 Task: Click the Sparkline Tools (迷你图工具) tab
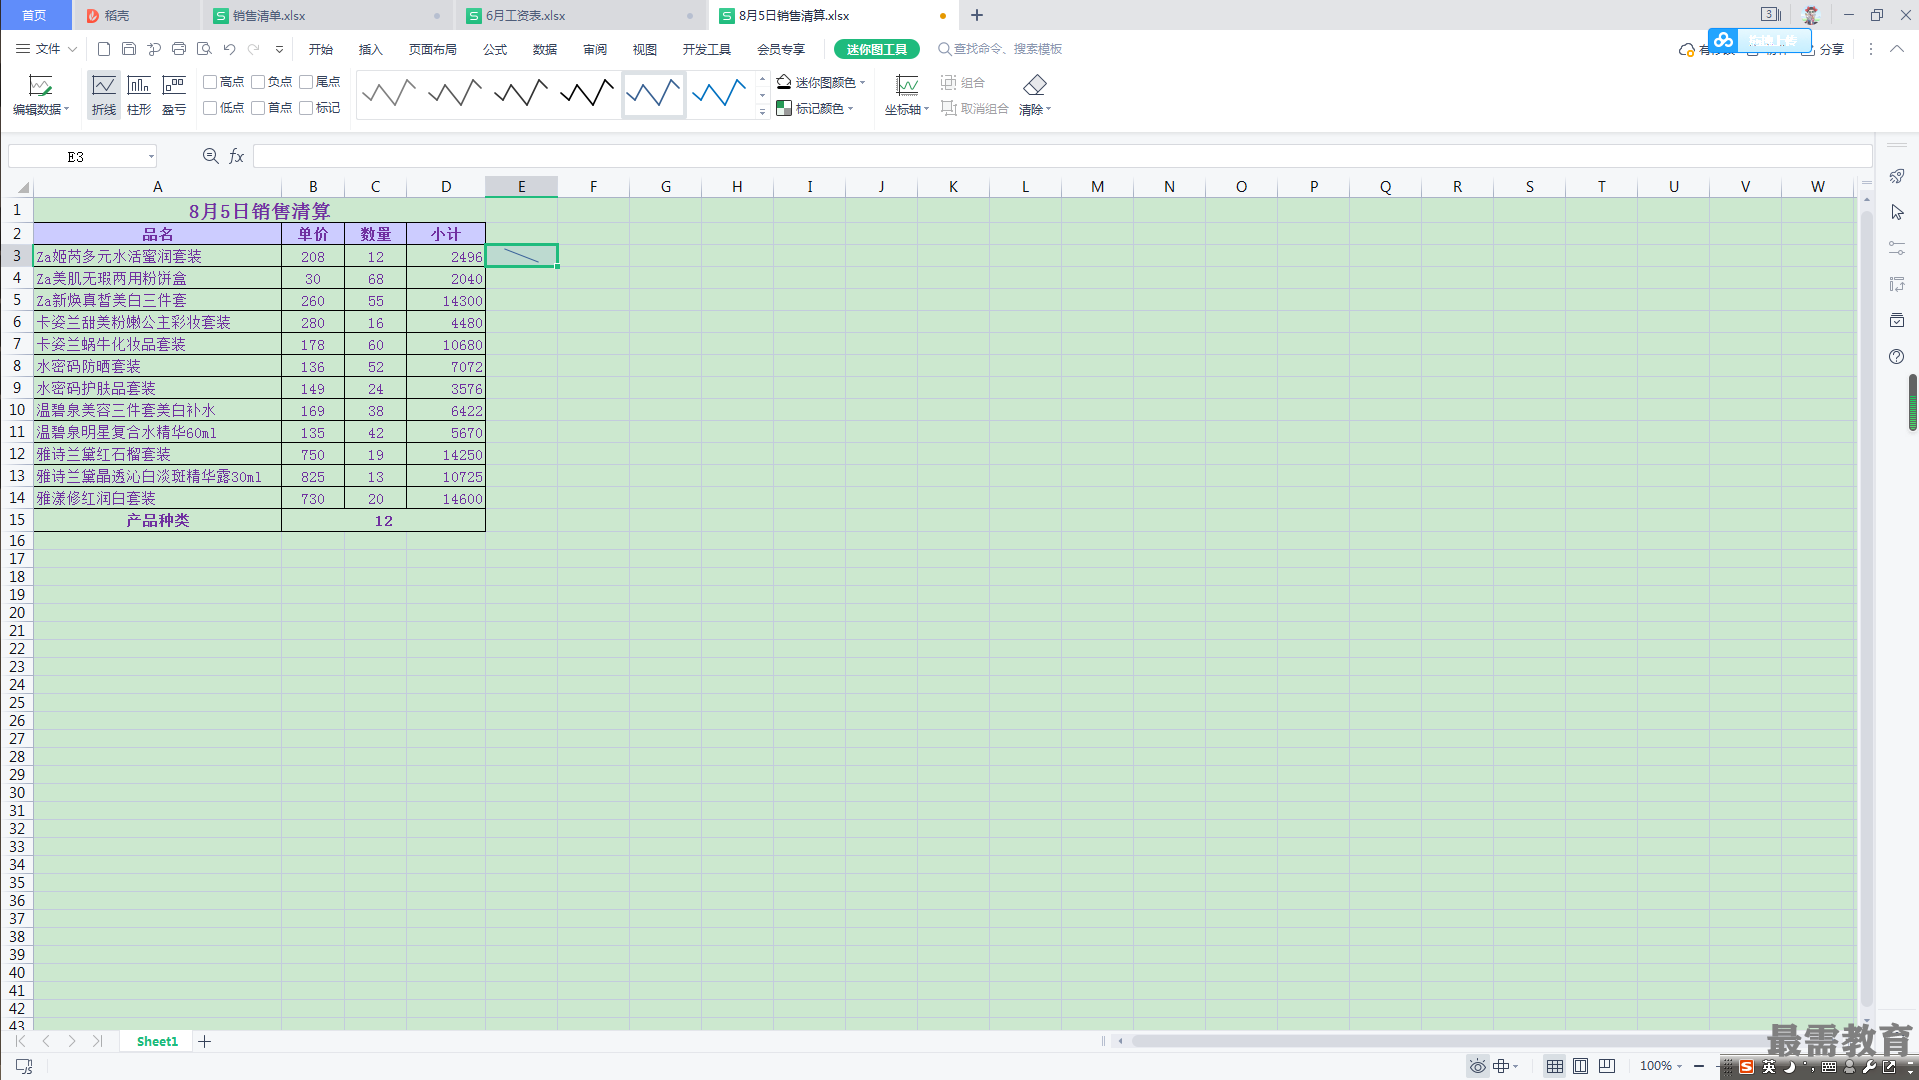(877, 49)
